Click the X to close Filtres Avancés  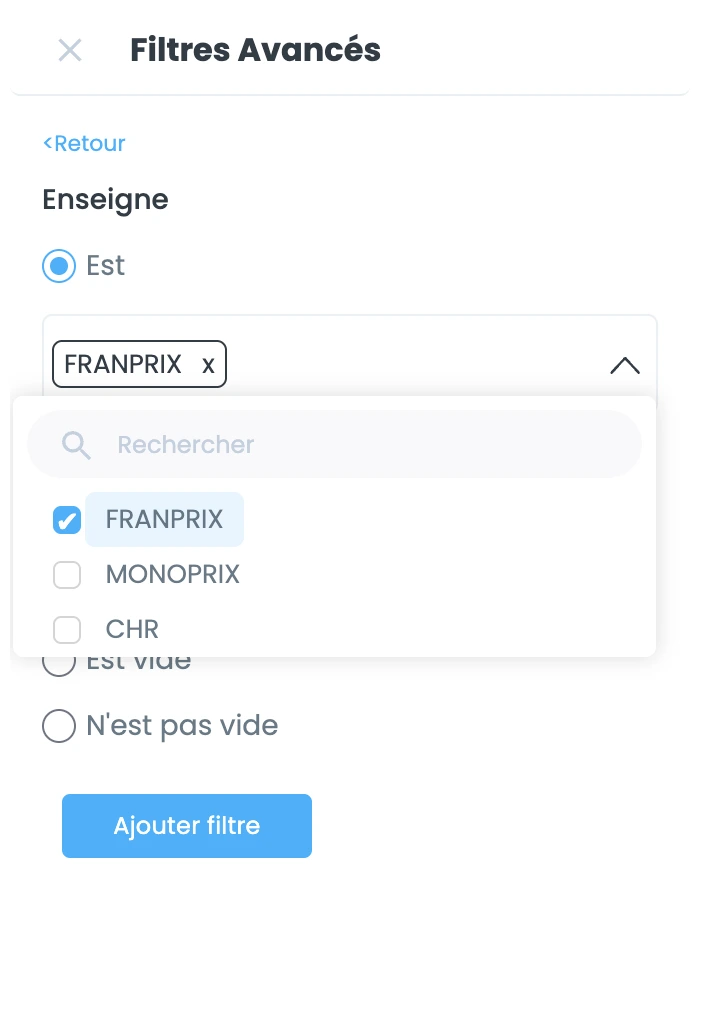69,50
